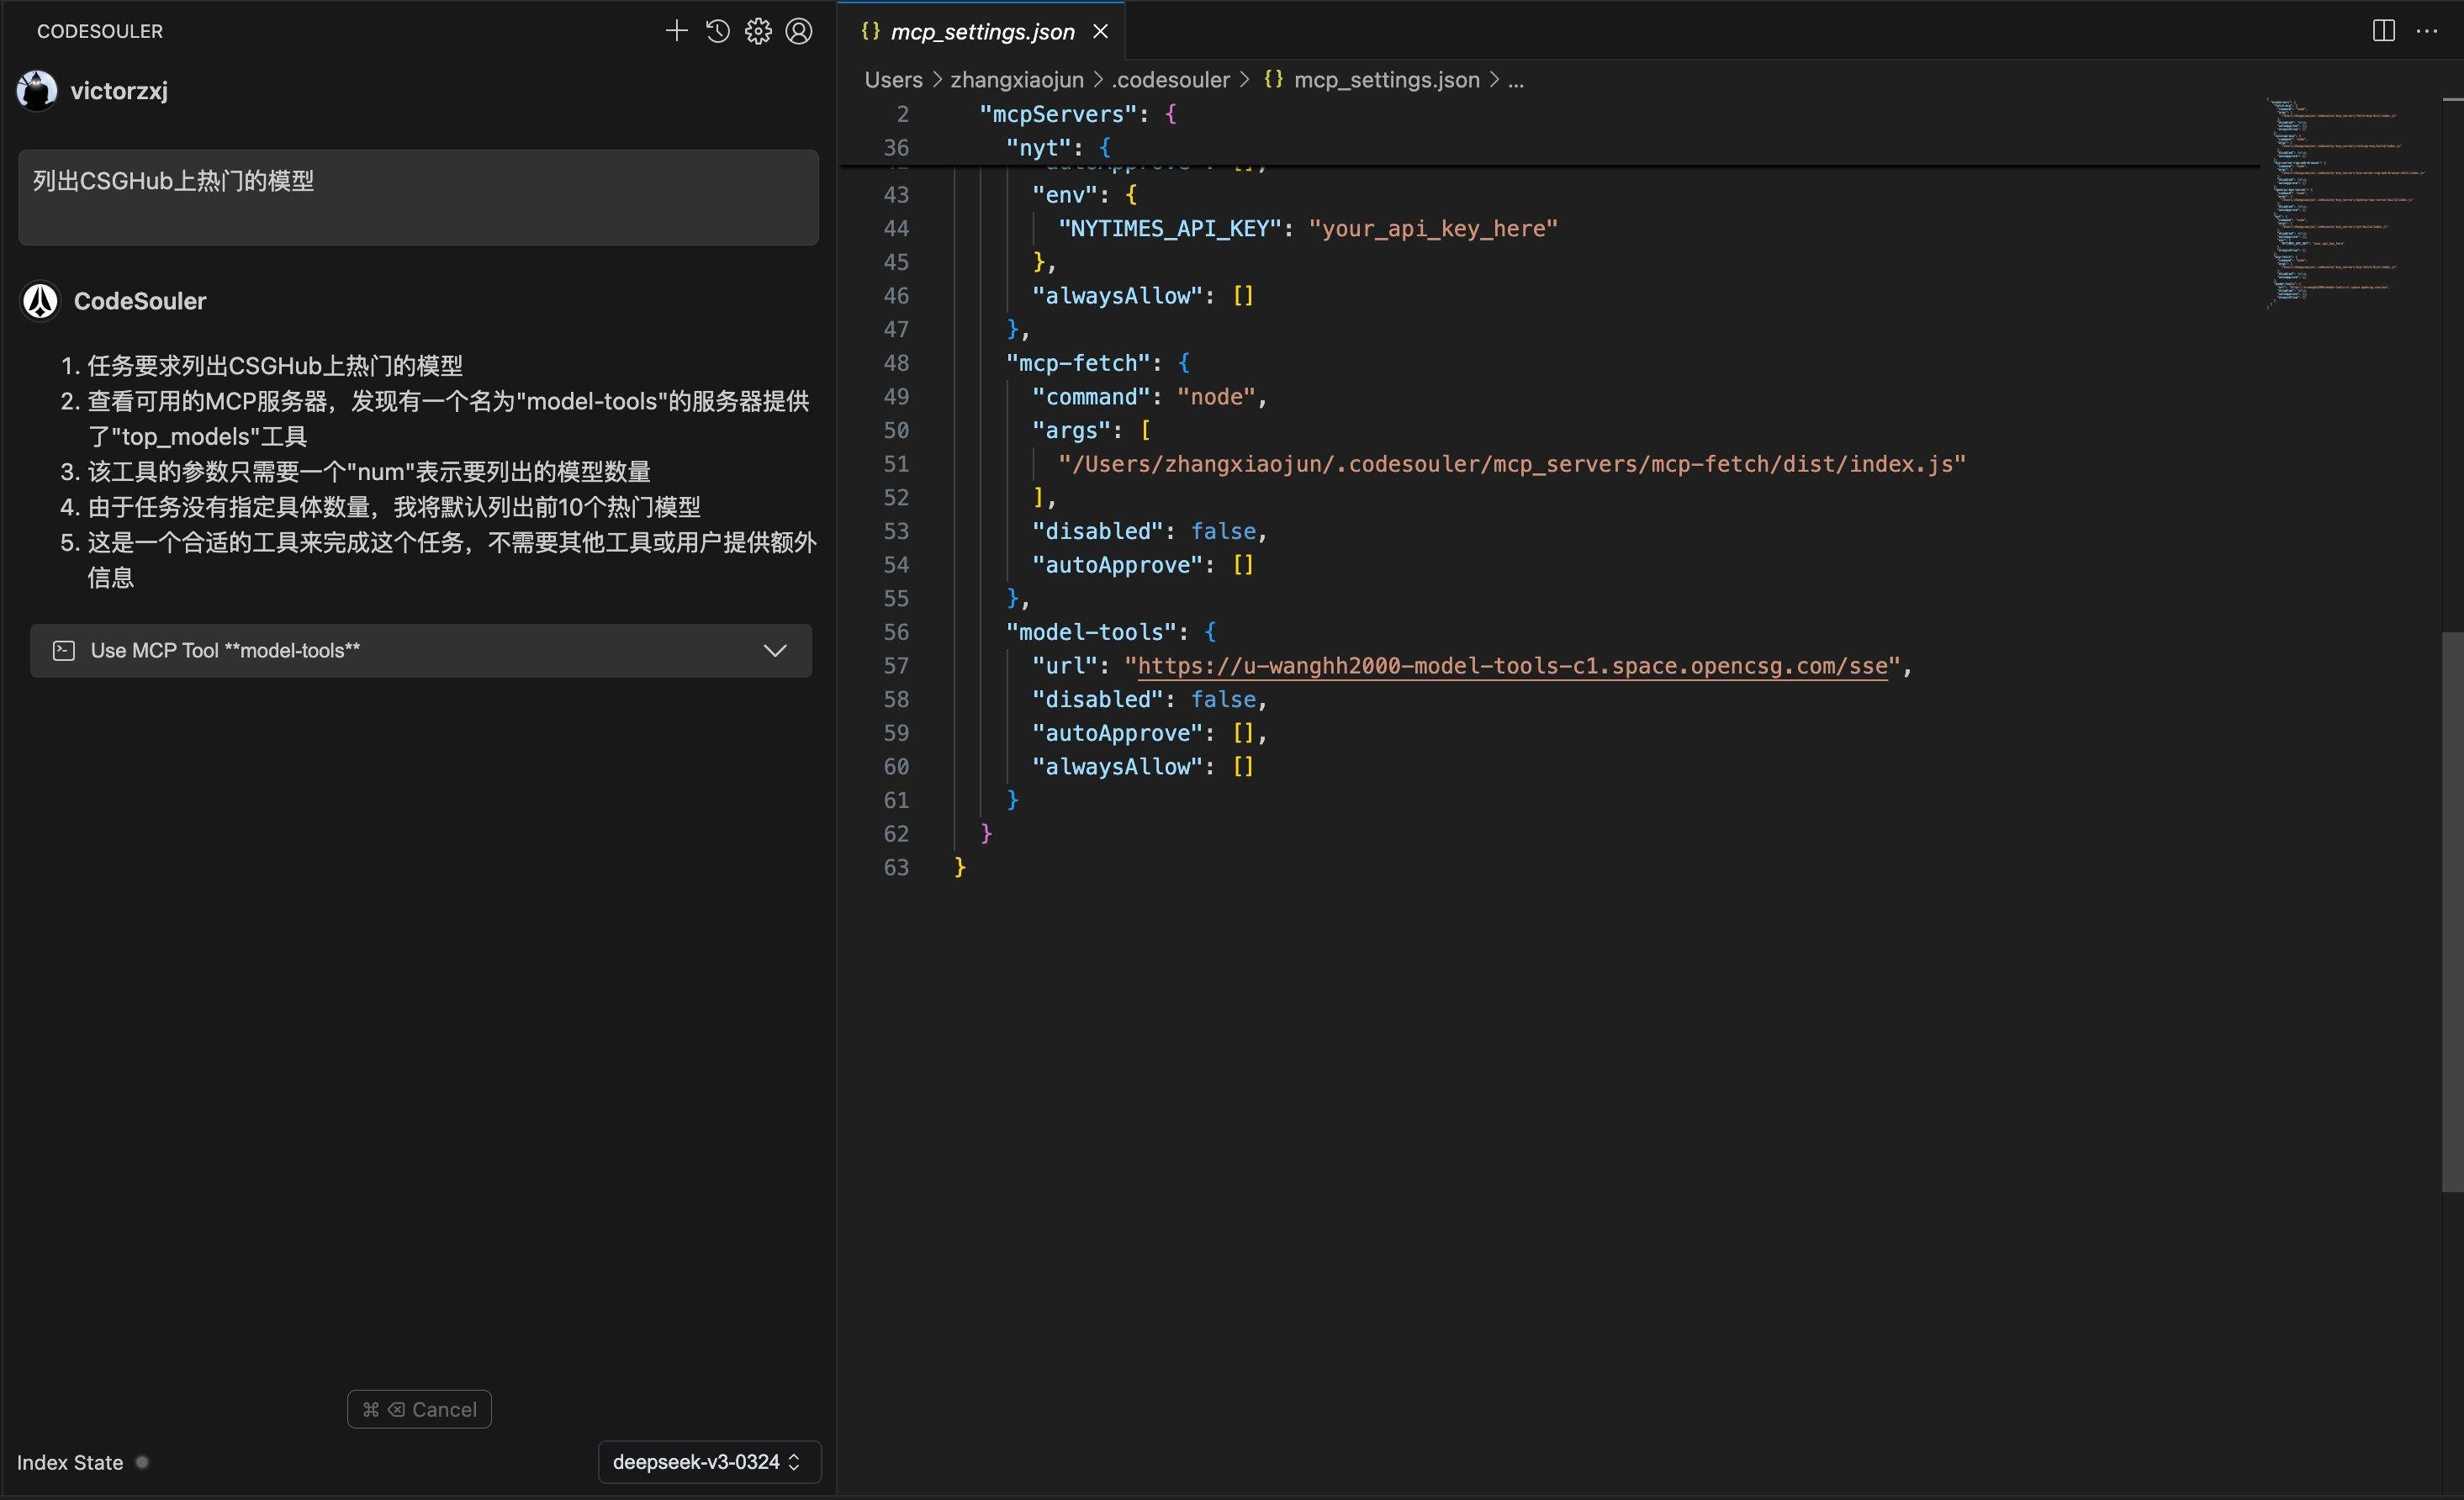Click the split editor icon
This screenshot has width=2464, height=1500.
[x=2383, y=31]
